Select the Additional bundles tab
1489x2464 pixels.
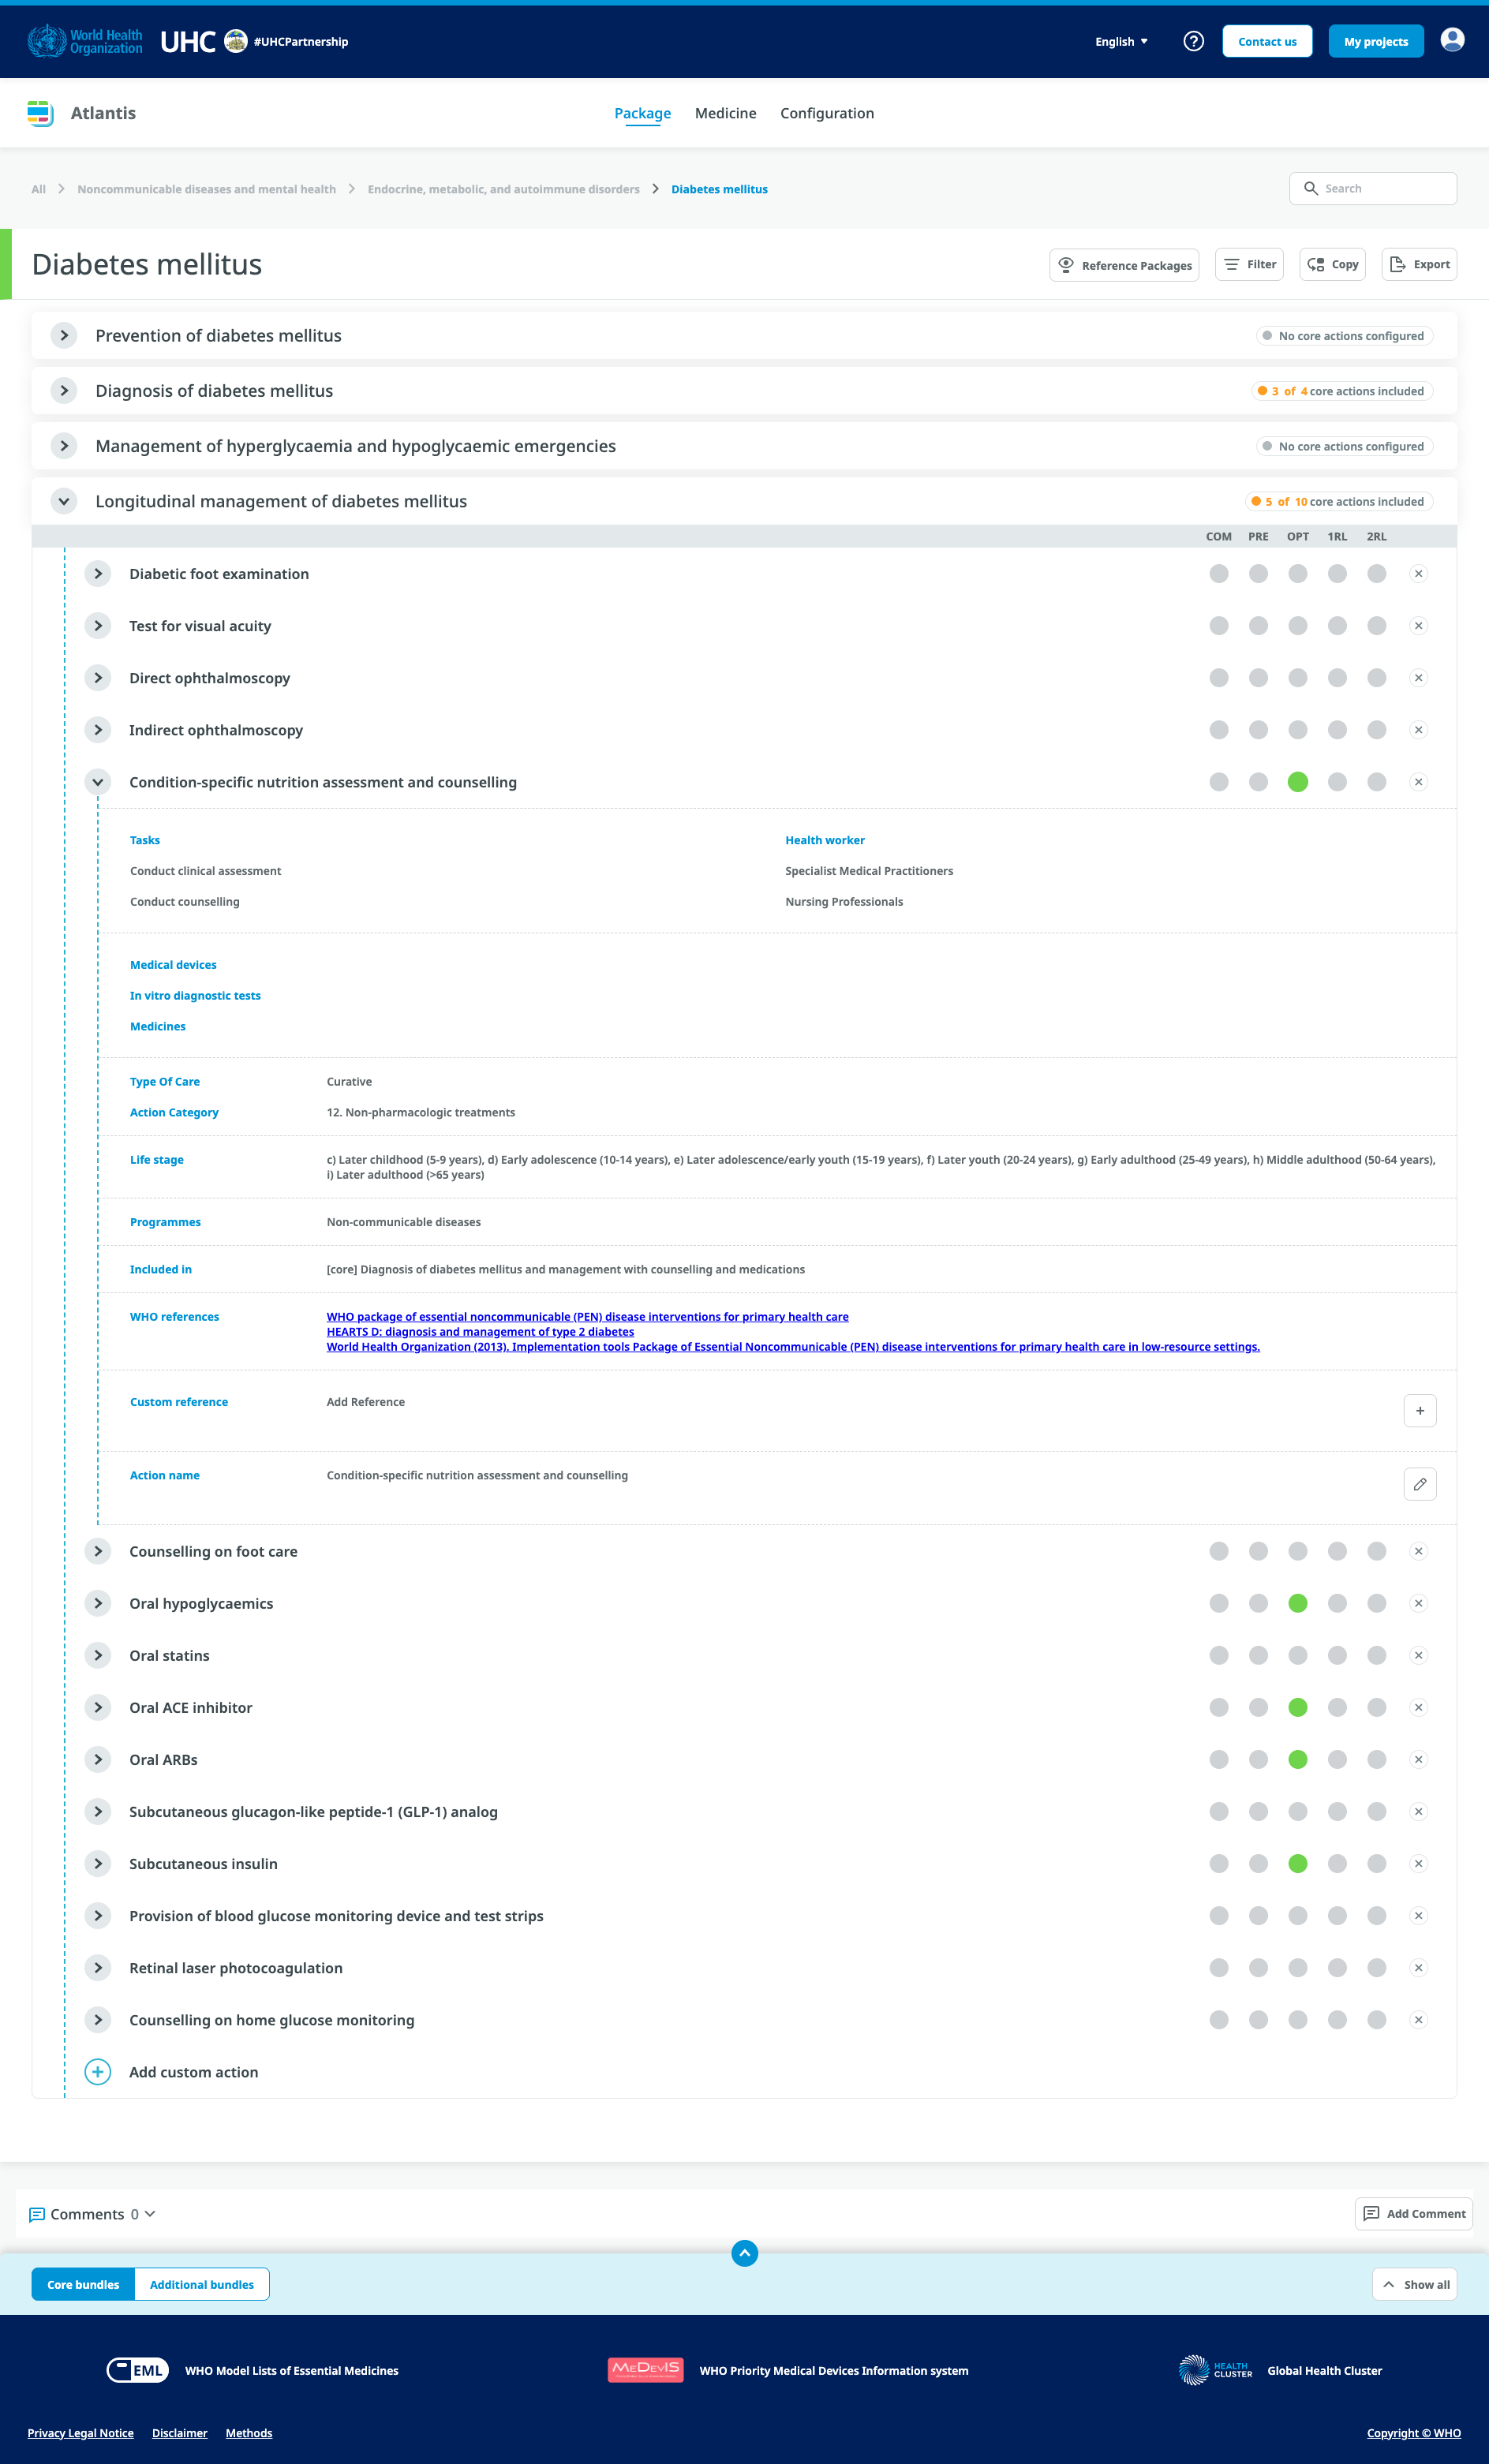tap(201, 2284)
